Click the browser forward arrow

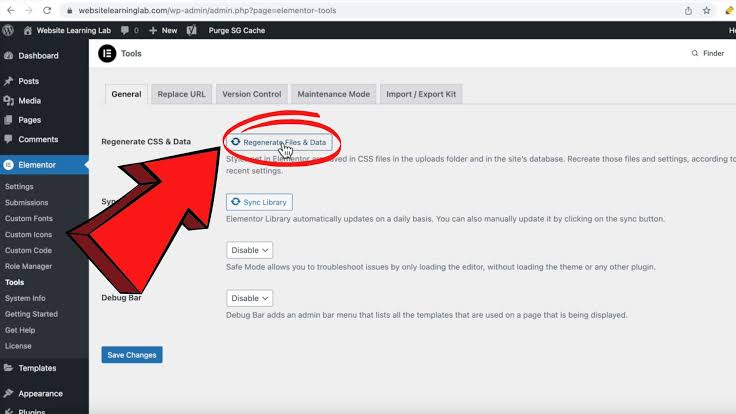(29, 10)
